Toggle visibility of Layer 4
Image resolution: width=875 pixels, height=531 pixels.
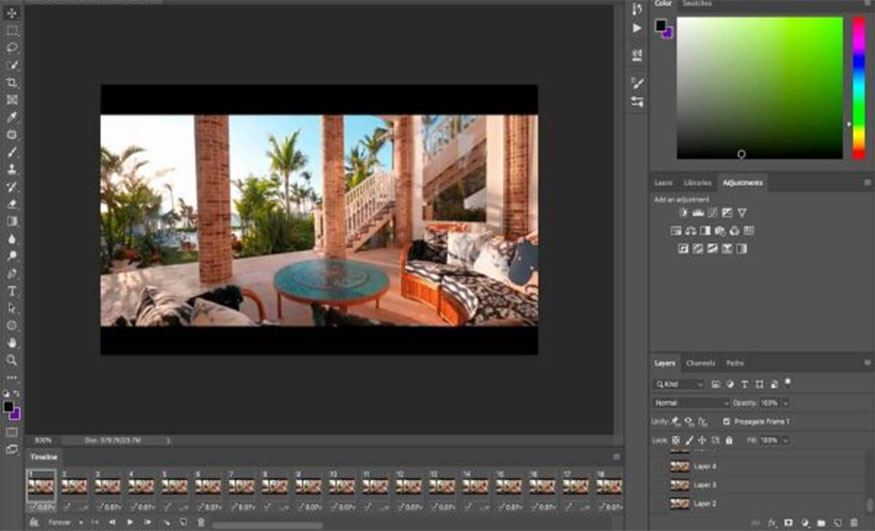point(661,467)
